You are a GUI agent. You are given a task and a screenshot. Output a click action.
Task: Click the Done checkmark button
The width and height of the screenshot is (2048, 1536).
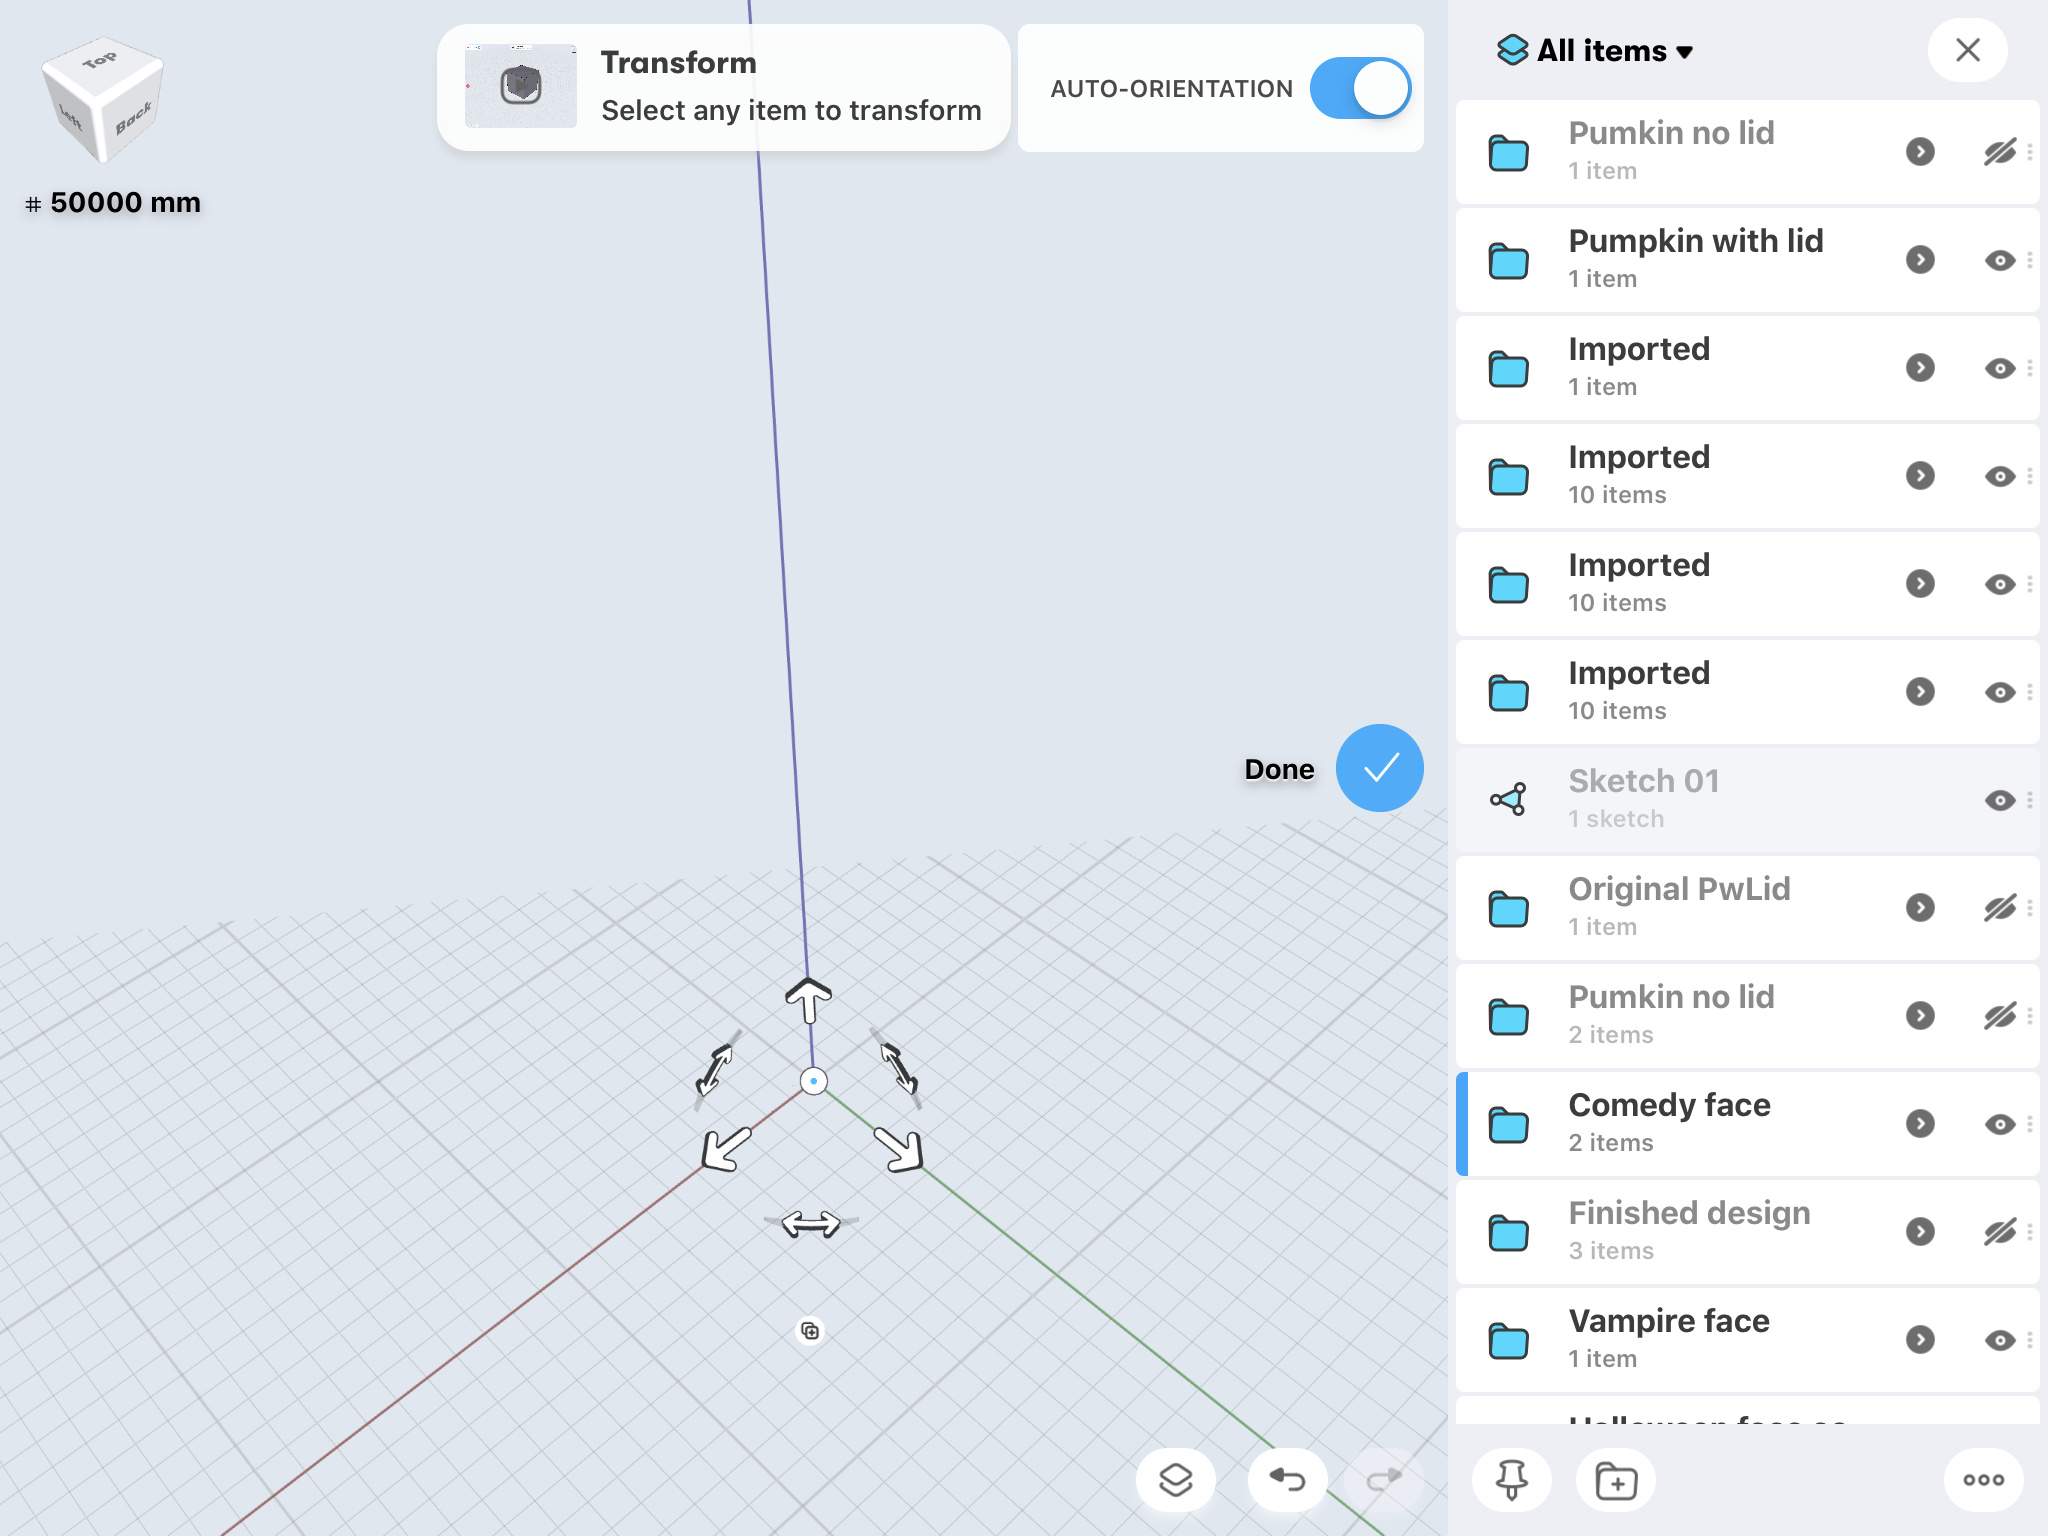pyautogui.click(x=1379, y=768)
